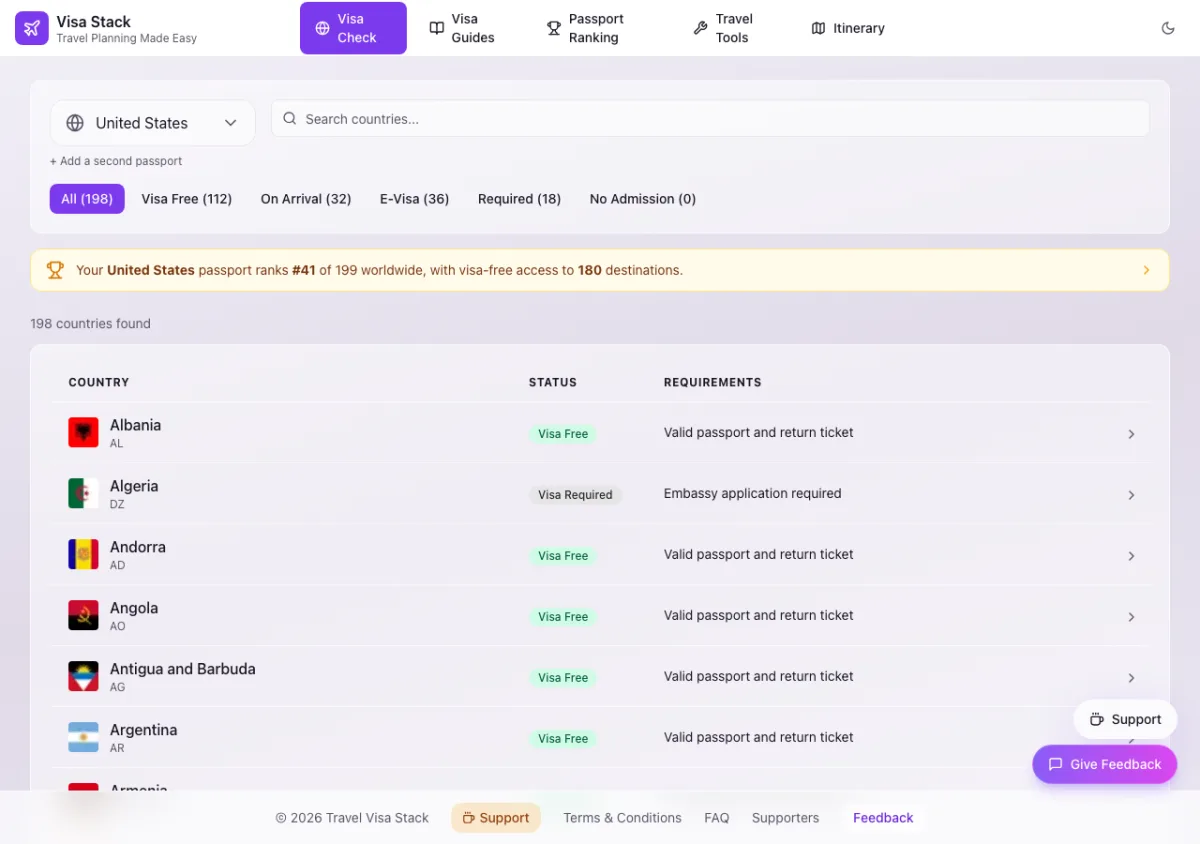Expand the passport ranking banner arrow
Screen dimensions: 1200x844
pyautogui.click(x=1146, y=270)
